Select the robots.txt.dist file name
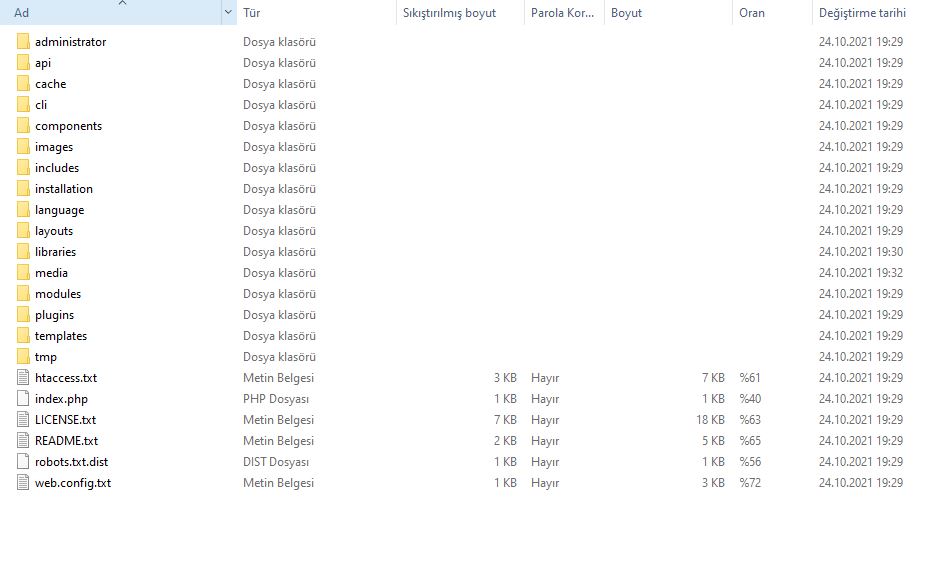The height and width of the screenshot is (565, 945). pyautogui.click(x=72, y=462)
